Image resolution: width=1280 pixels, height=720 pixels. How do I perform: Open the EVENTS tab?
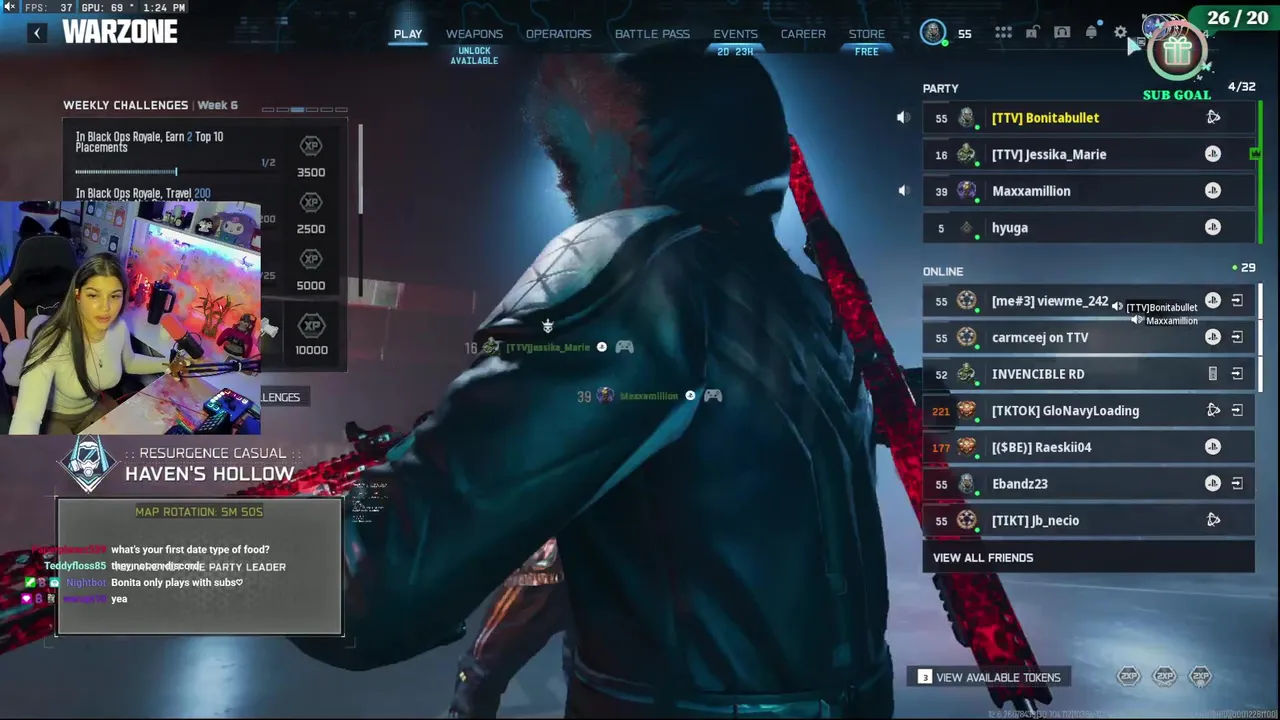[735, 34]
